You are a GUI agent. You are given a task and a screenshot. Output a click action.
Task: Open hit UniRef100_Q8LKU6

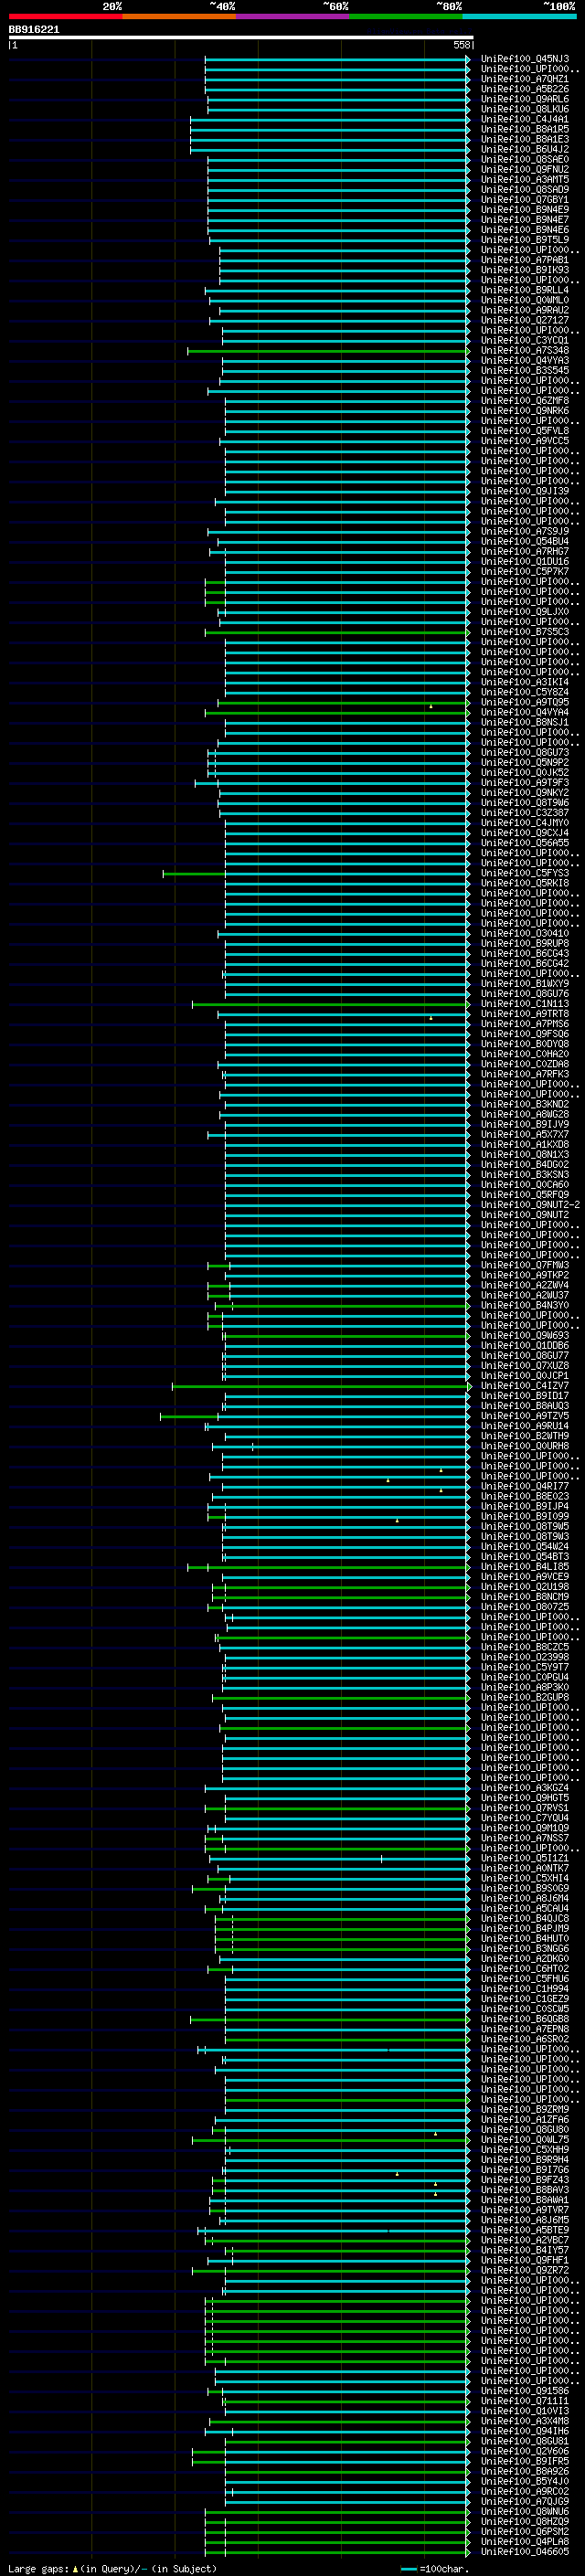[525, 109]
